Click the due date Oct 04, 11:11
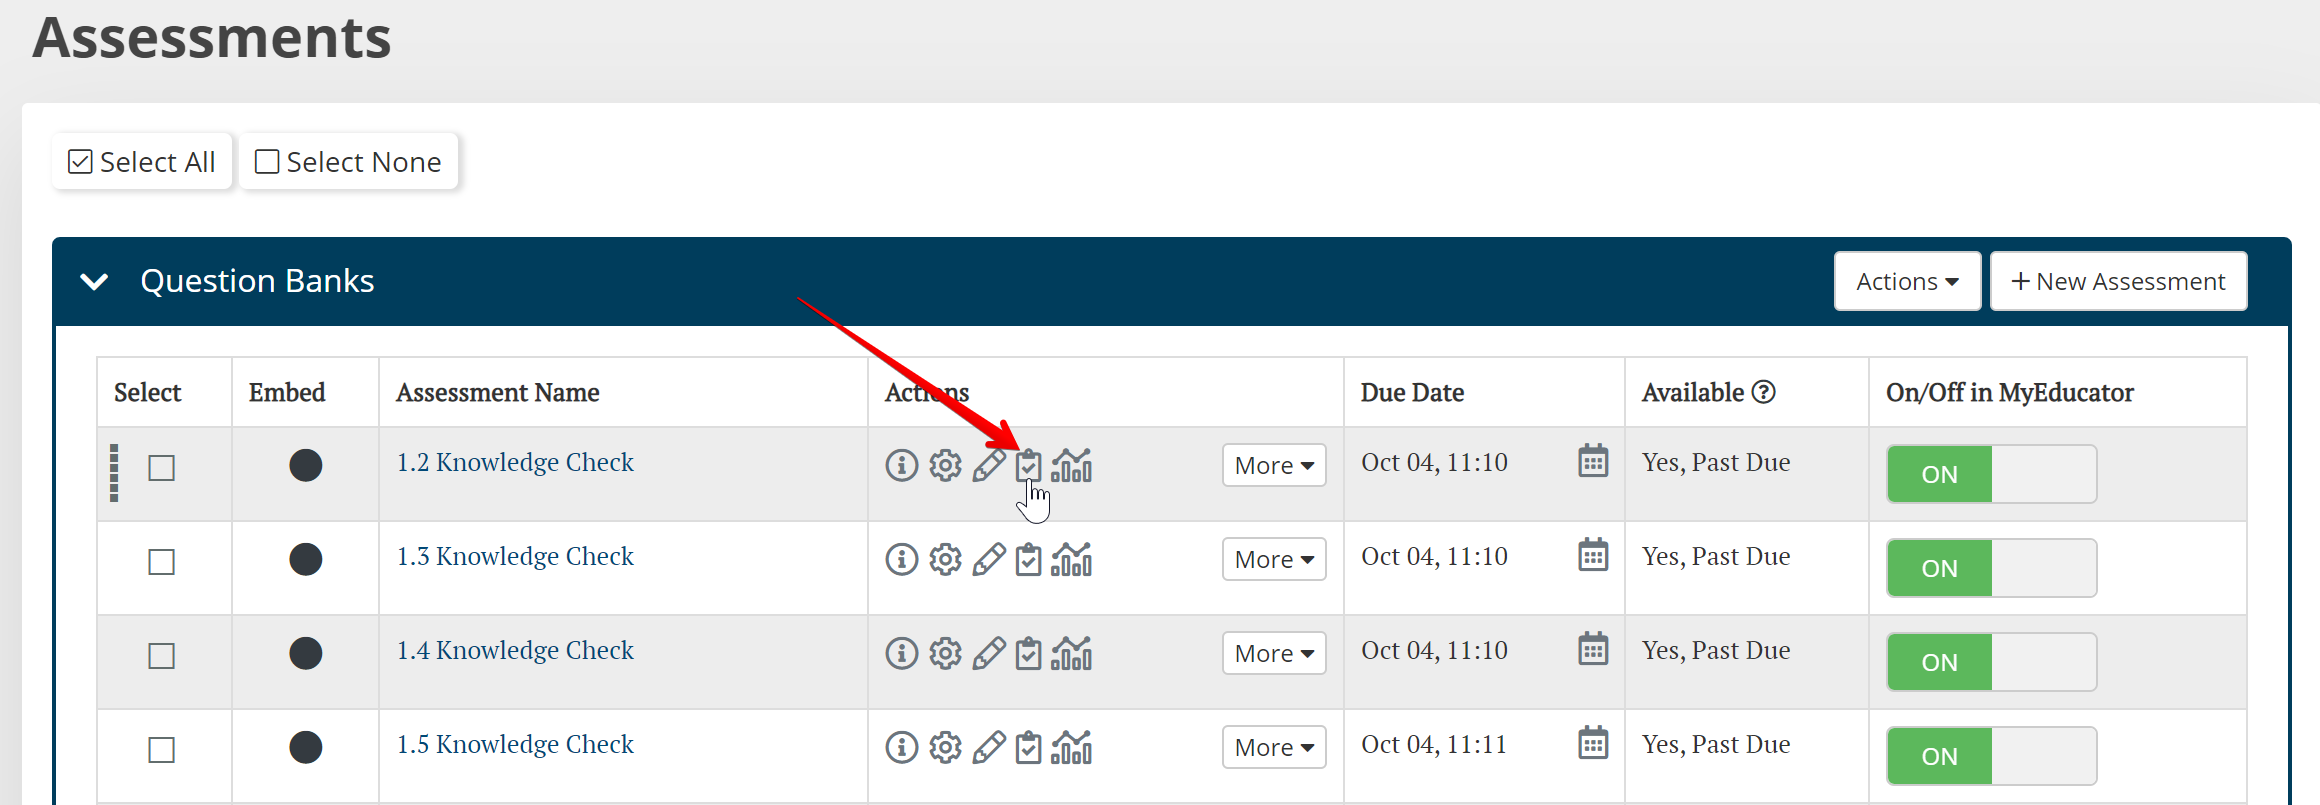Image resolution: width=2320 pixels, height=805 pixels. 1434,744
